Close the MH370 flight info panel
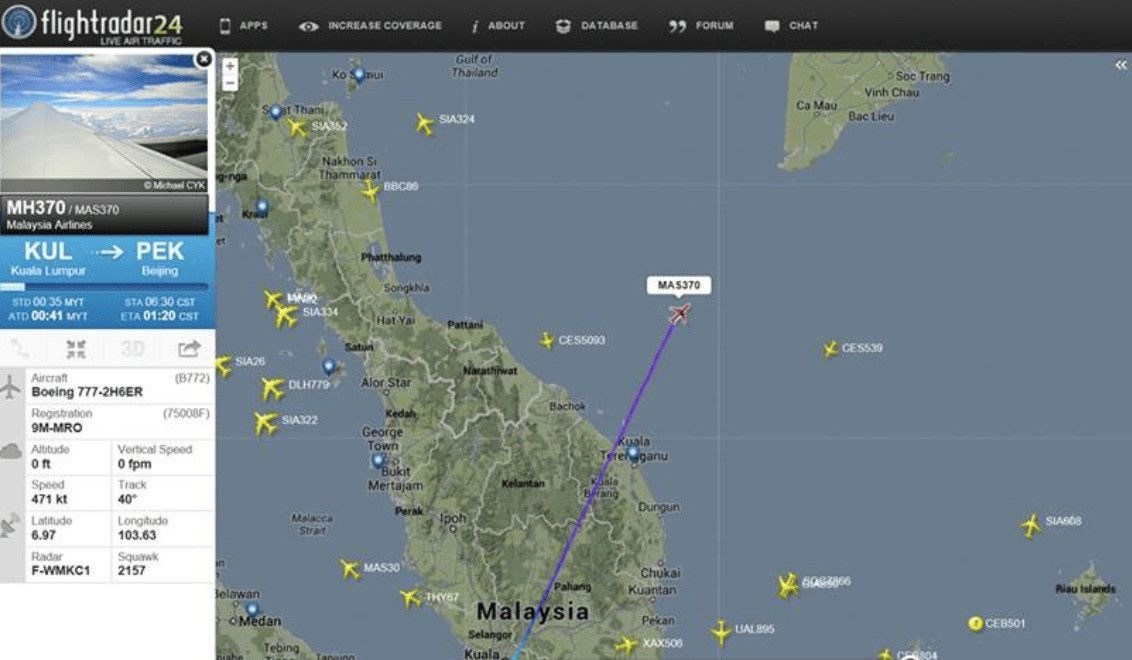Screen dimensions: 1132x660 pos(204,58)
